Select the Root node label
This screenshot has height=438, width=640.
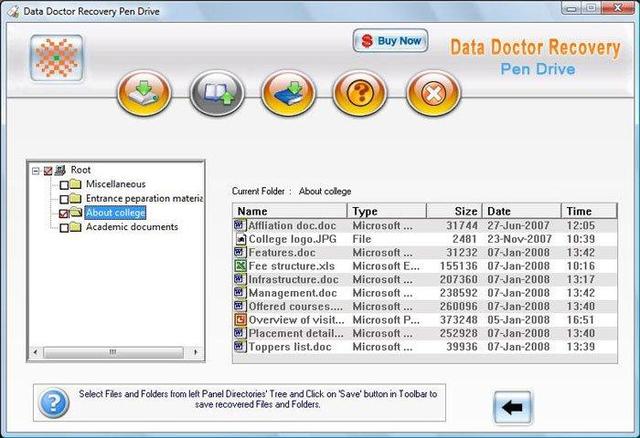[x=81, y=169]
